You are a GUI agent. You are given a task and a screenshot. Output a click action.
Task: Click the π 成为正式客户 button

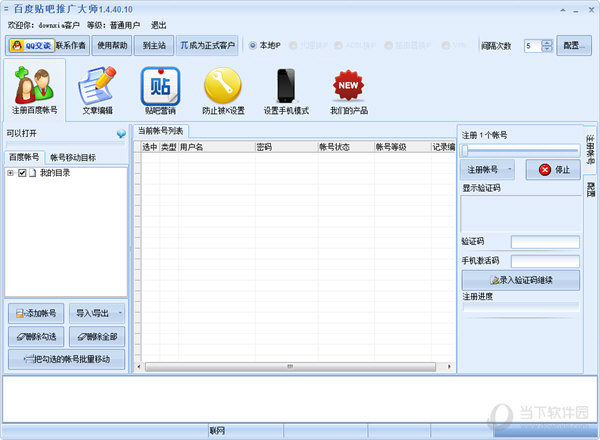click(x=207, y=46)
